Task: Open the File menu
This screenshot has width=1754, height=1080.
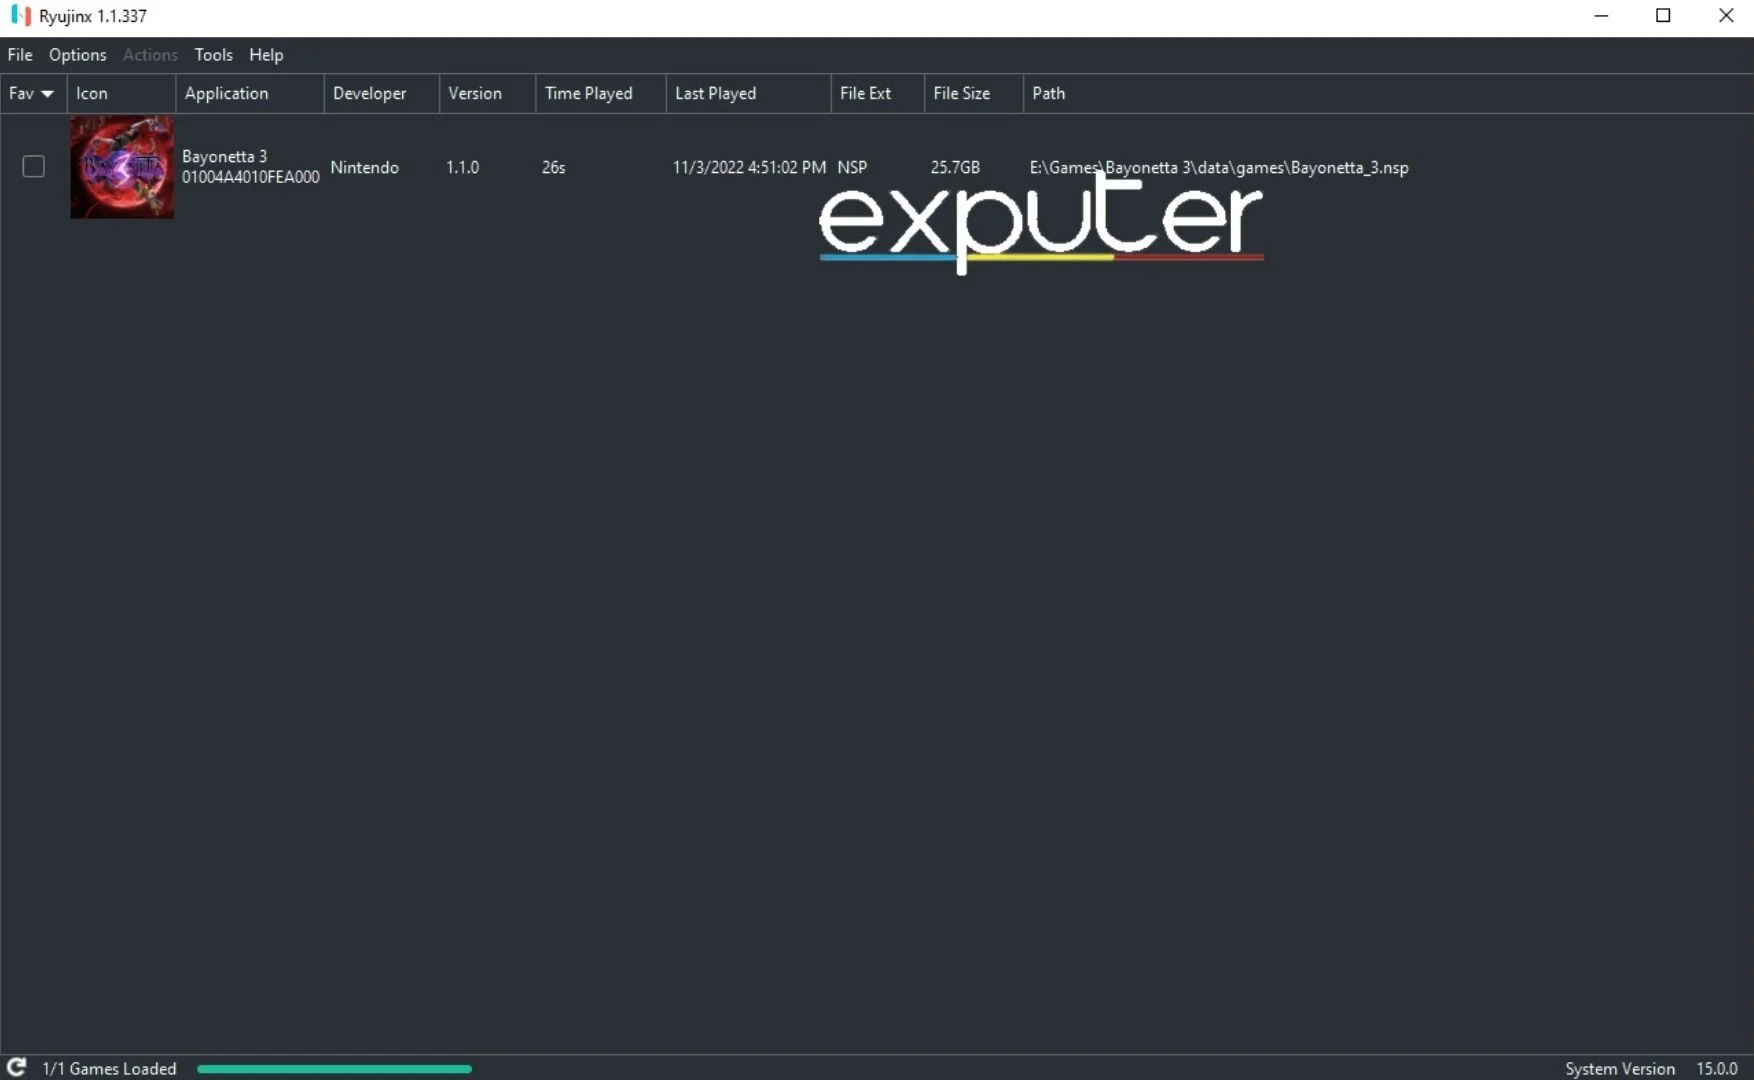Action: pos(20,55)
